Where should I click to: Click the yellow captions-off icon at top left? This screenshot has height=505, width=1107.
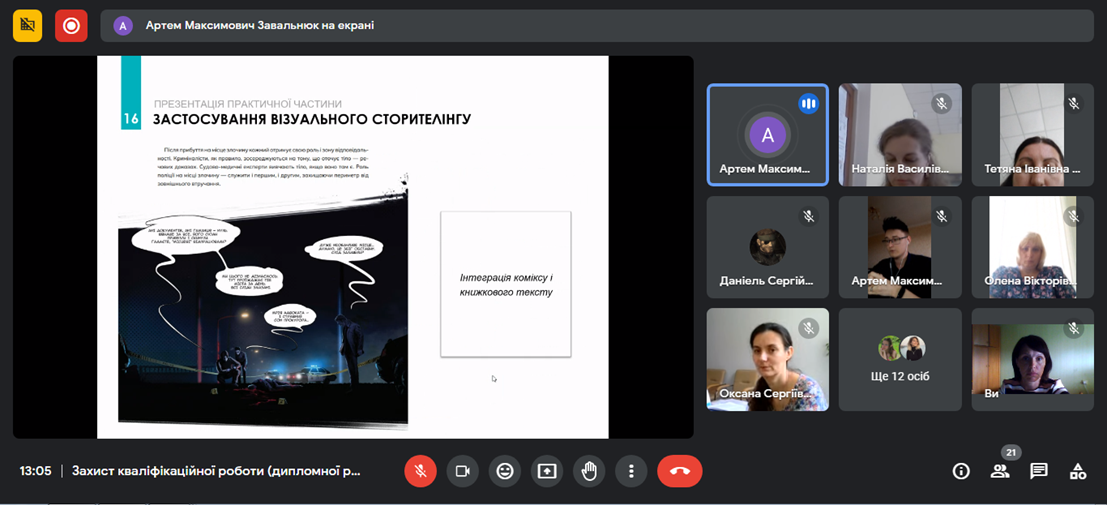(x=28, y=26)
